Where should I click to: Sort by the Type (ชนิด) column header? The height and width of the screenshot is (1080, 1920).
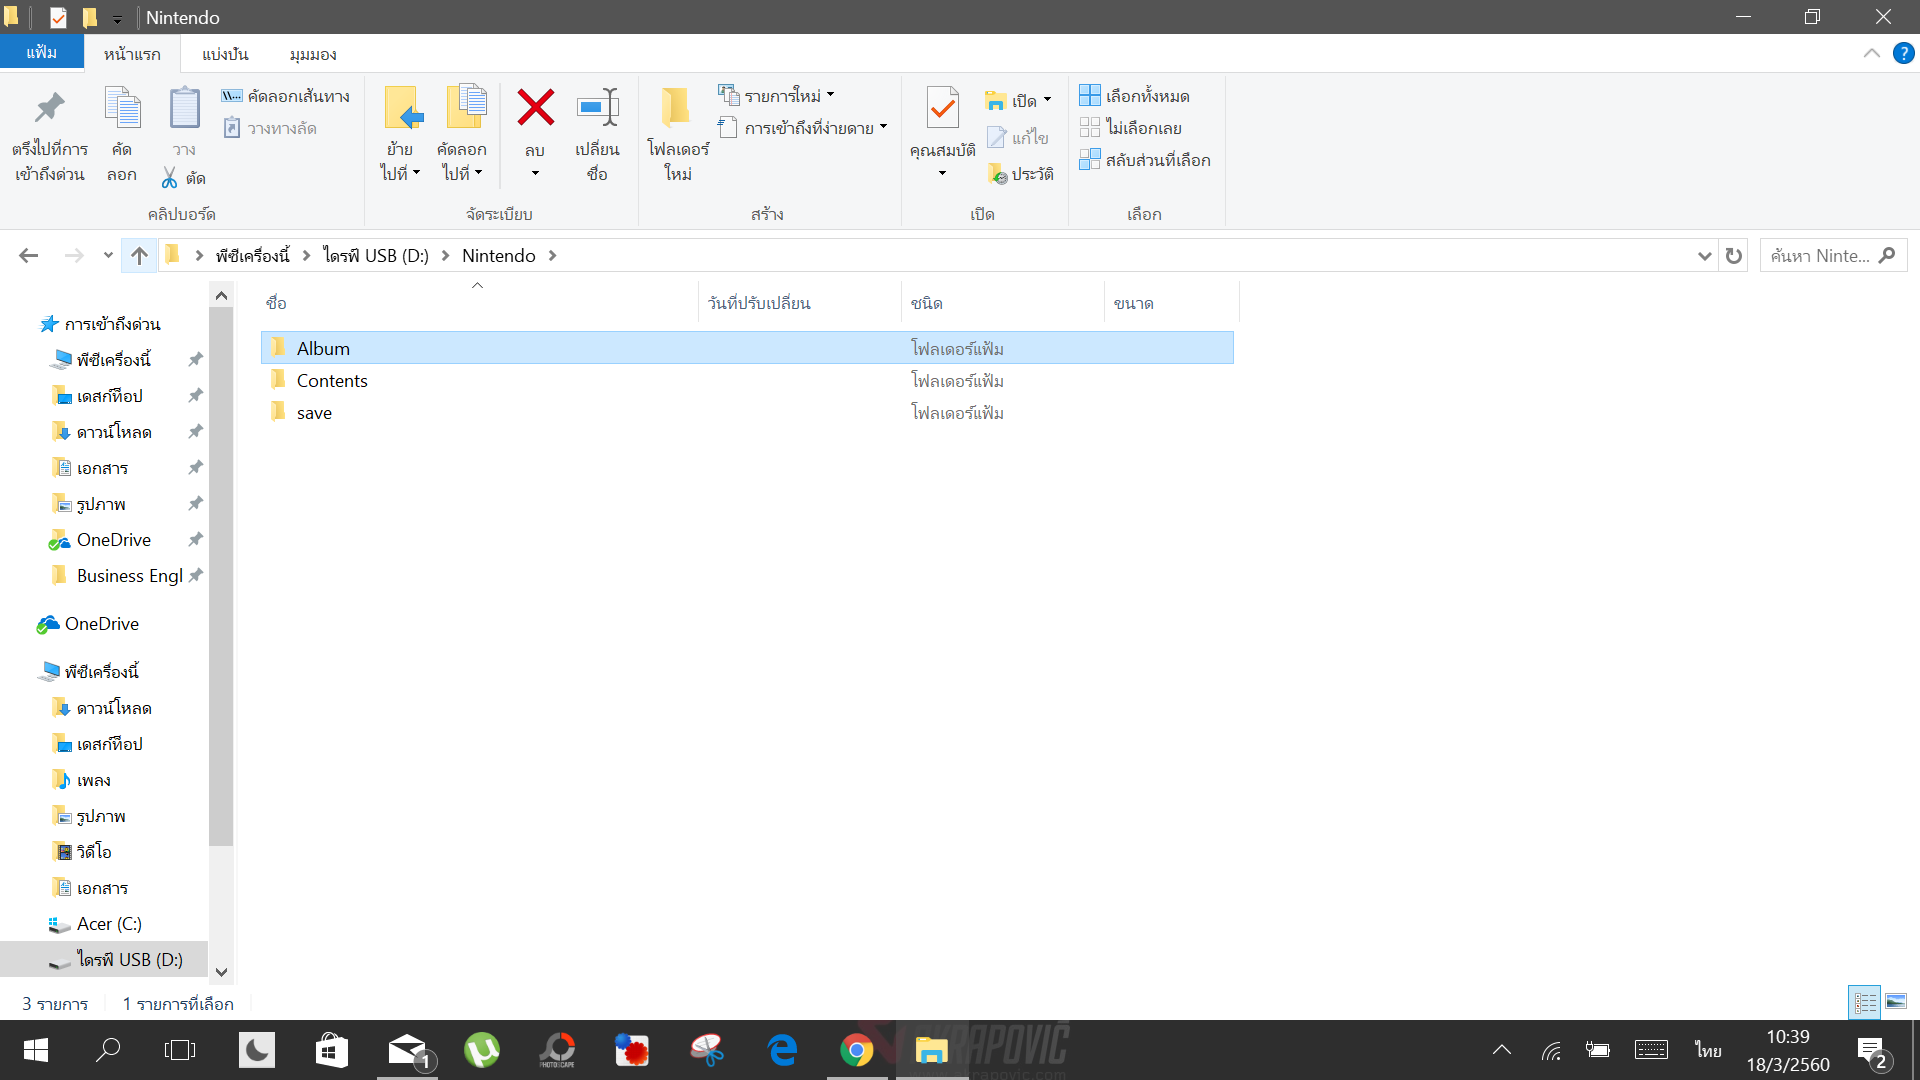click(1003, 302)
